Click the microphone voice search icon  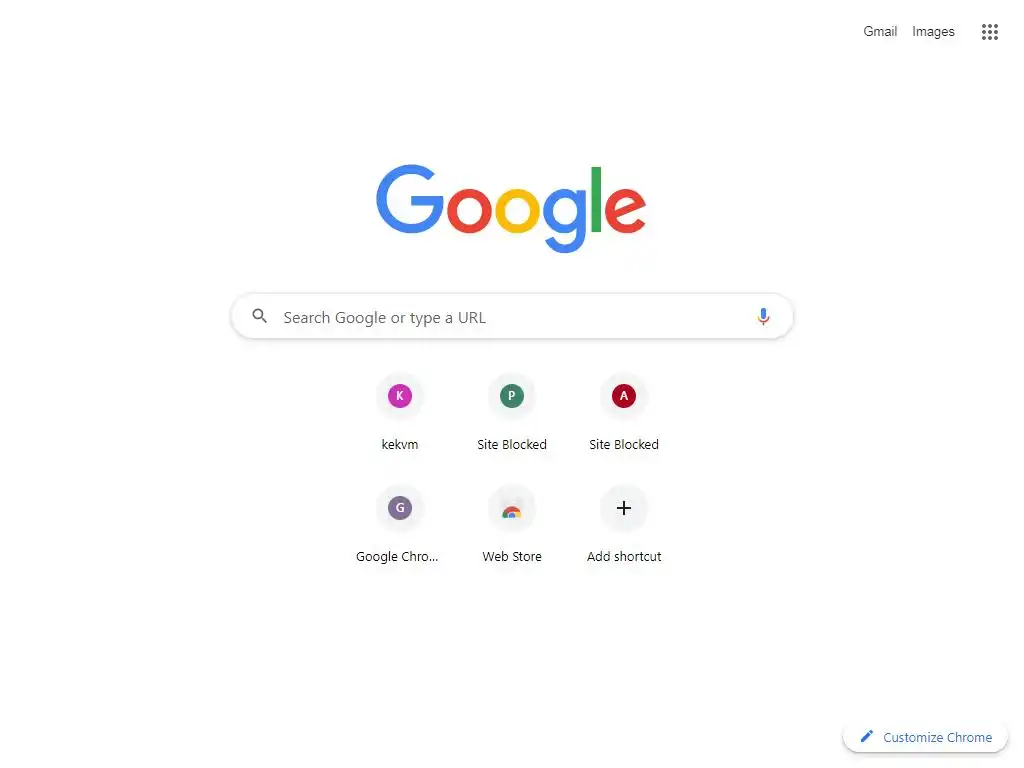coord(763,317)
